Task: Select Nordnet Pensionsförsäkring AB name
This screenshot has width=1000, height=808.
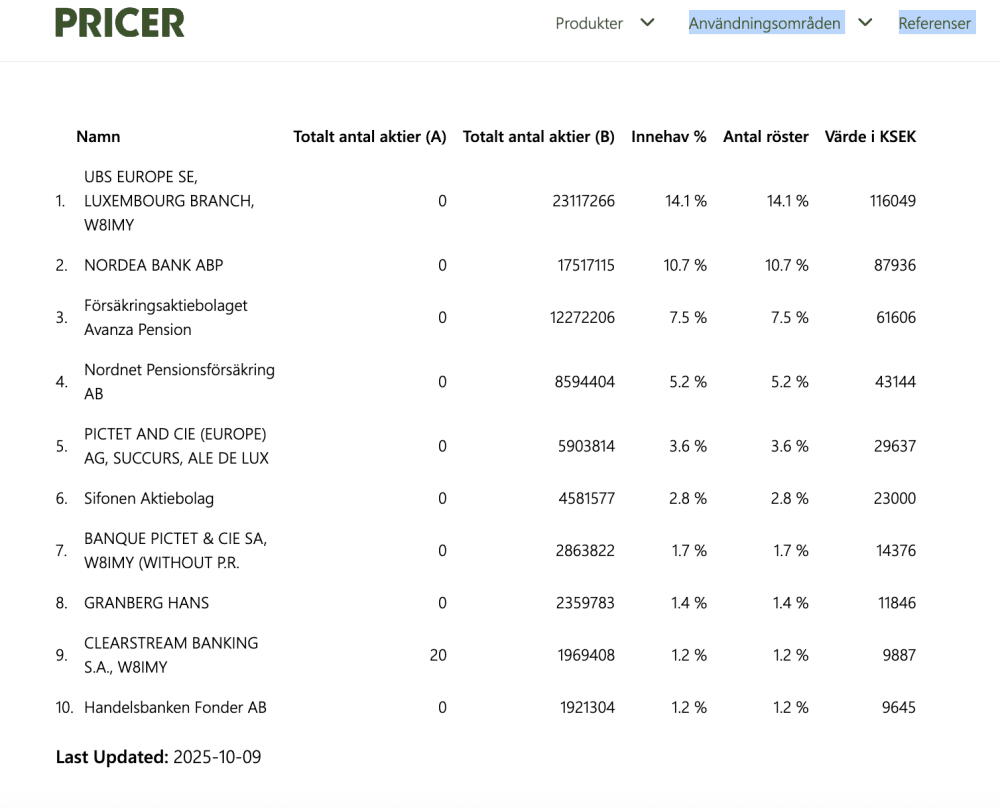Action: [x=179, y=382]
